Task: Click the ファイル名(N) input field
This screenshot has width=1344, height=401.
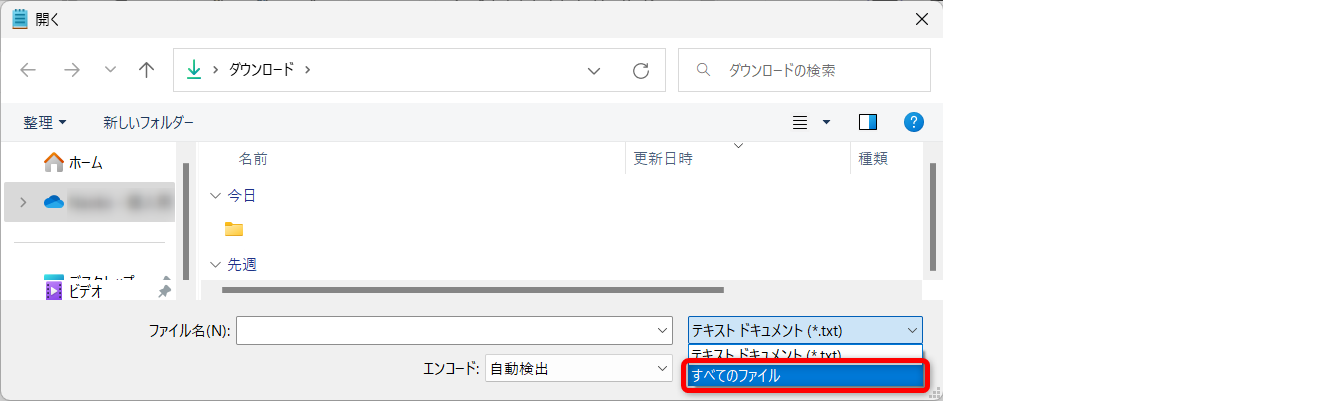Action: (x=445, y=330)
